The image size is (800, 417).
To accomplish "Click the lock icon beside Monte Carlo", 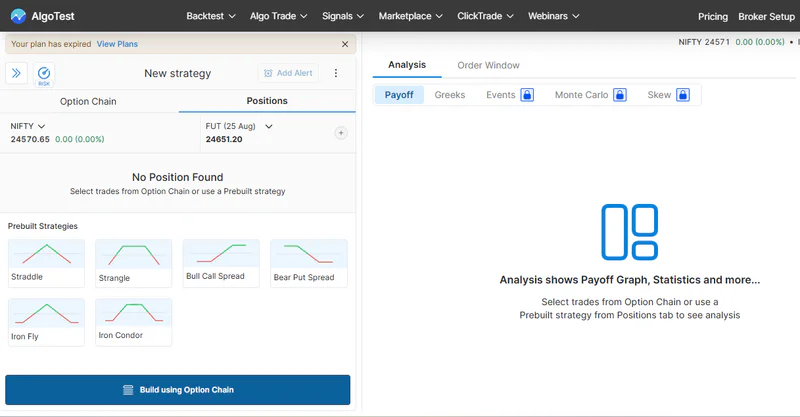I will pyautogui.click(x=620, y=95).
